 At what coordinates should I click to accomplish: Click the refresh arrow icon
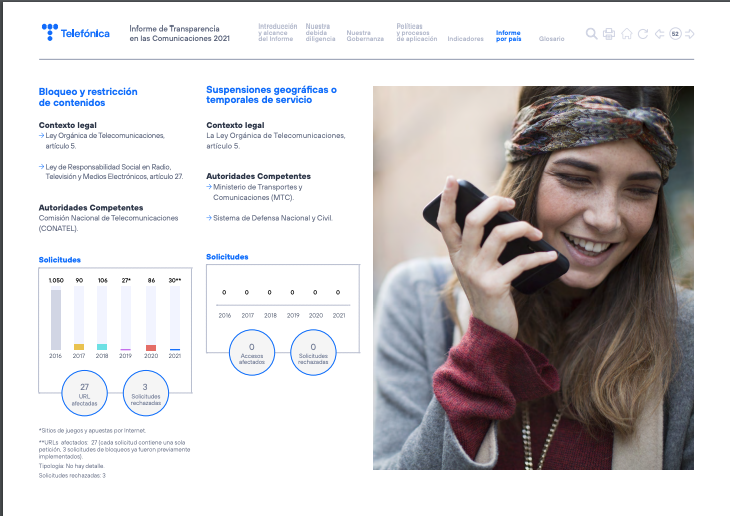pyautogui.click(x=642, y=34)
